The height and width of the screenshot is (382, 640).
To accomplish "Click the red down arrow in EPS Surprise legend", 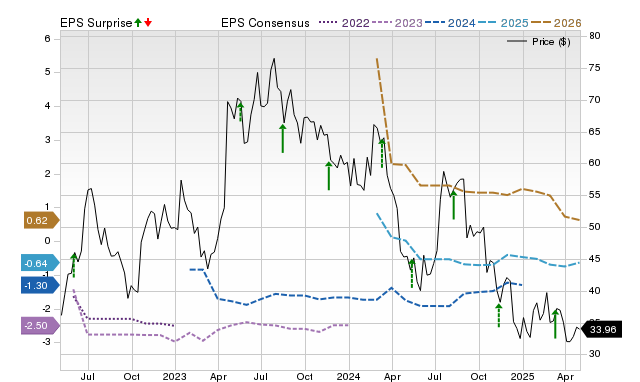I will (x=148, y=22).
